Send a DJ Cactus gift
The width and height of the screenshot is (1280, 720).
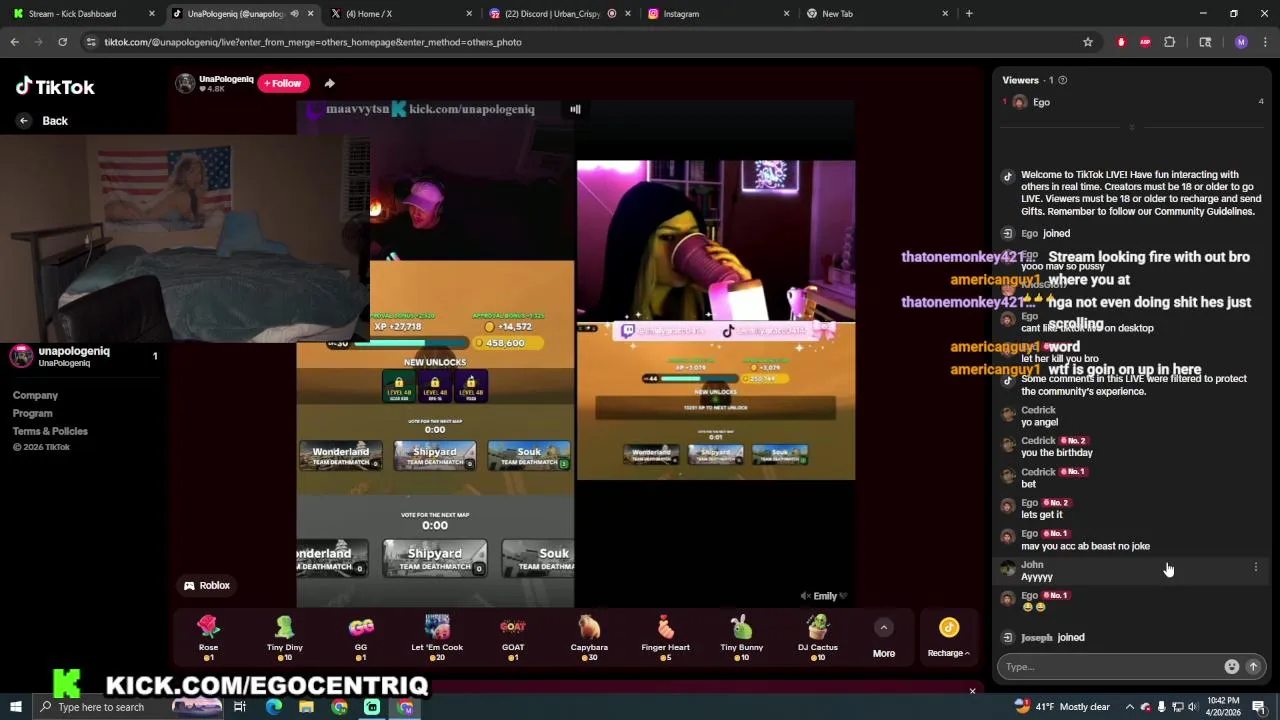coord(818,637)
